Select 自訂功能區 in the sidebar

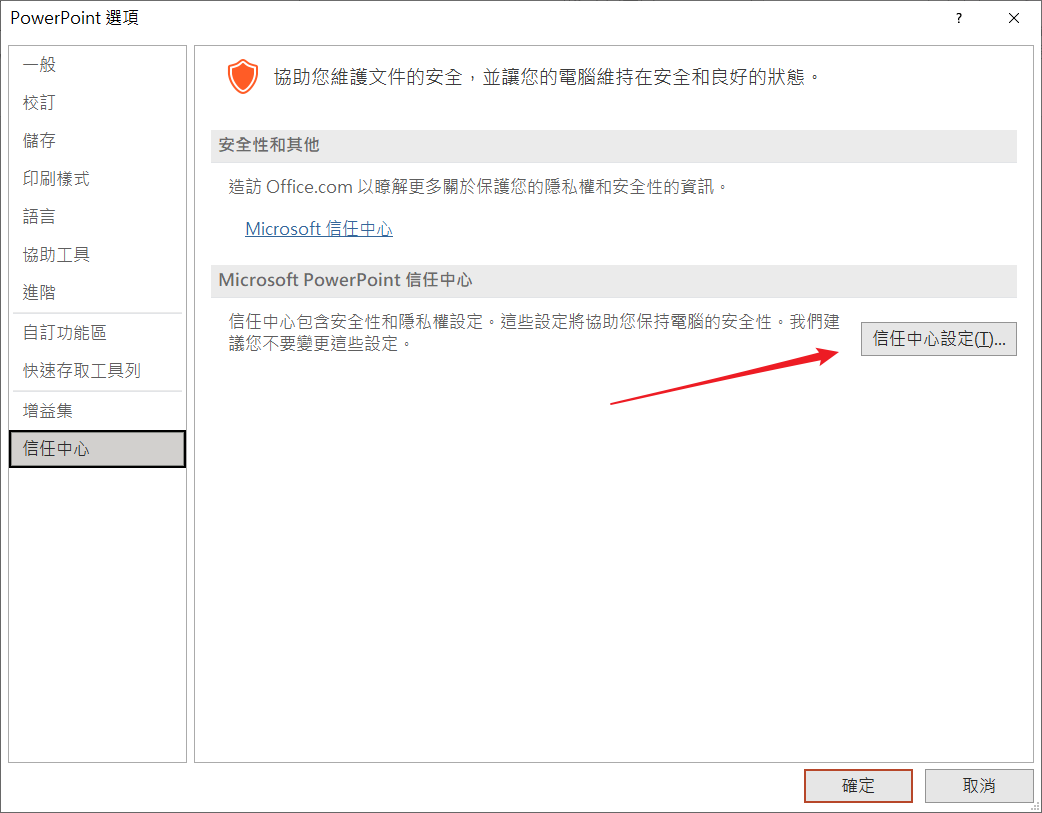(97, 332)
